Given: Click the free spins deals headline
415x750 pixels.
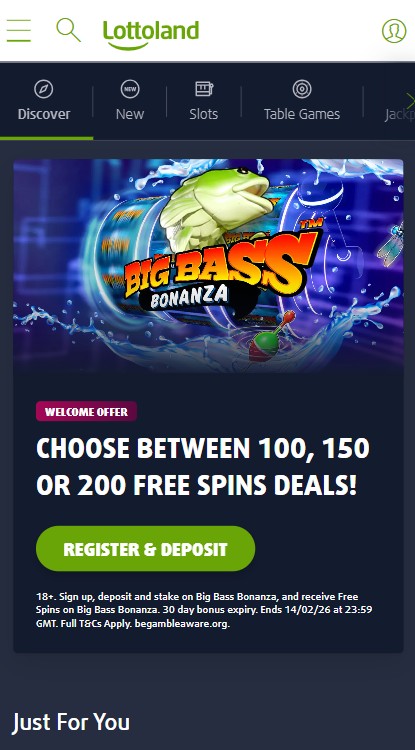Looking at the screenshot, I should [203, 467].
